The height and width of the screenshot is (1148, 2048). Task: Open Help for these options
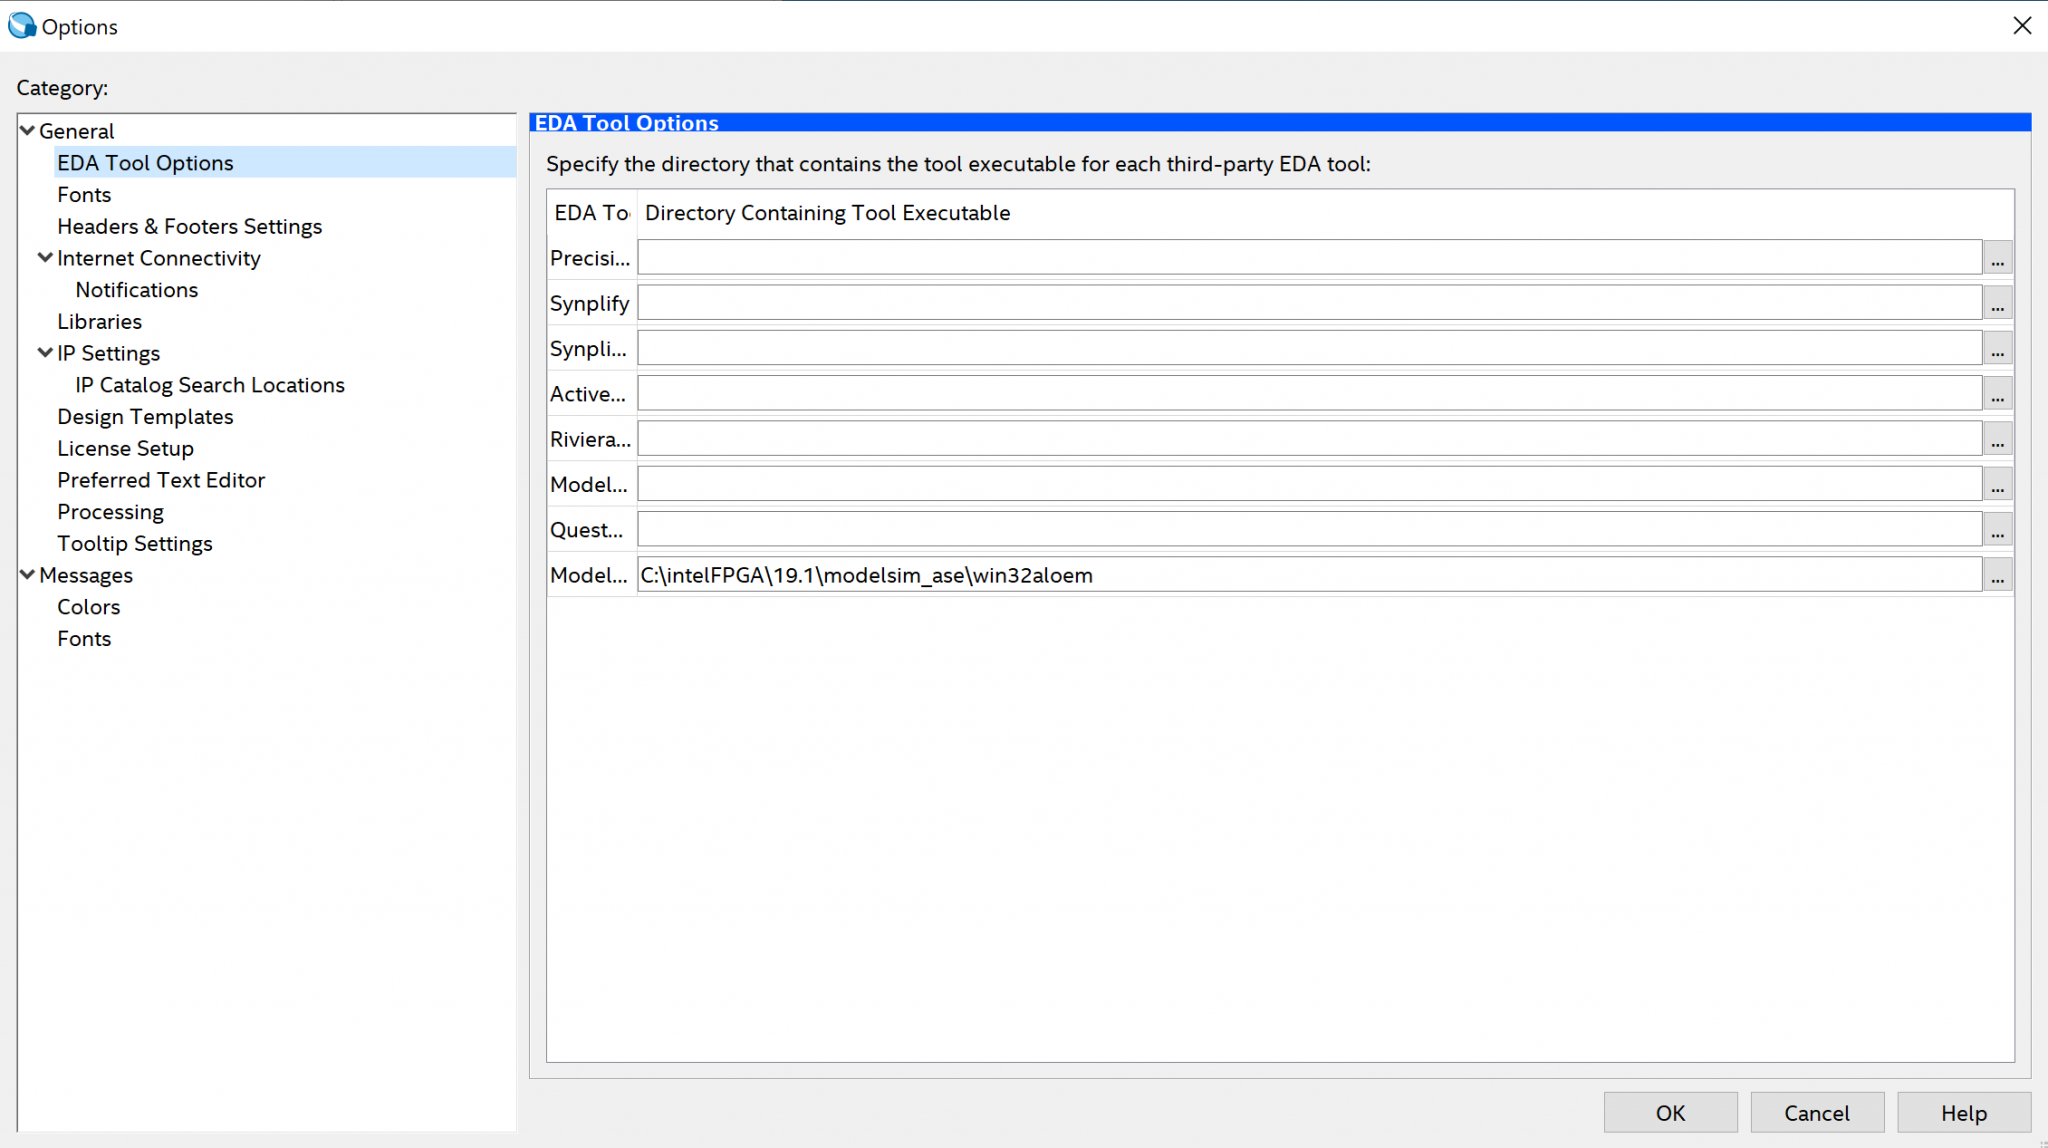click(x=1963, y=1113)
